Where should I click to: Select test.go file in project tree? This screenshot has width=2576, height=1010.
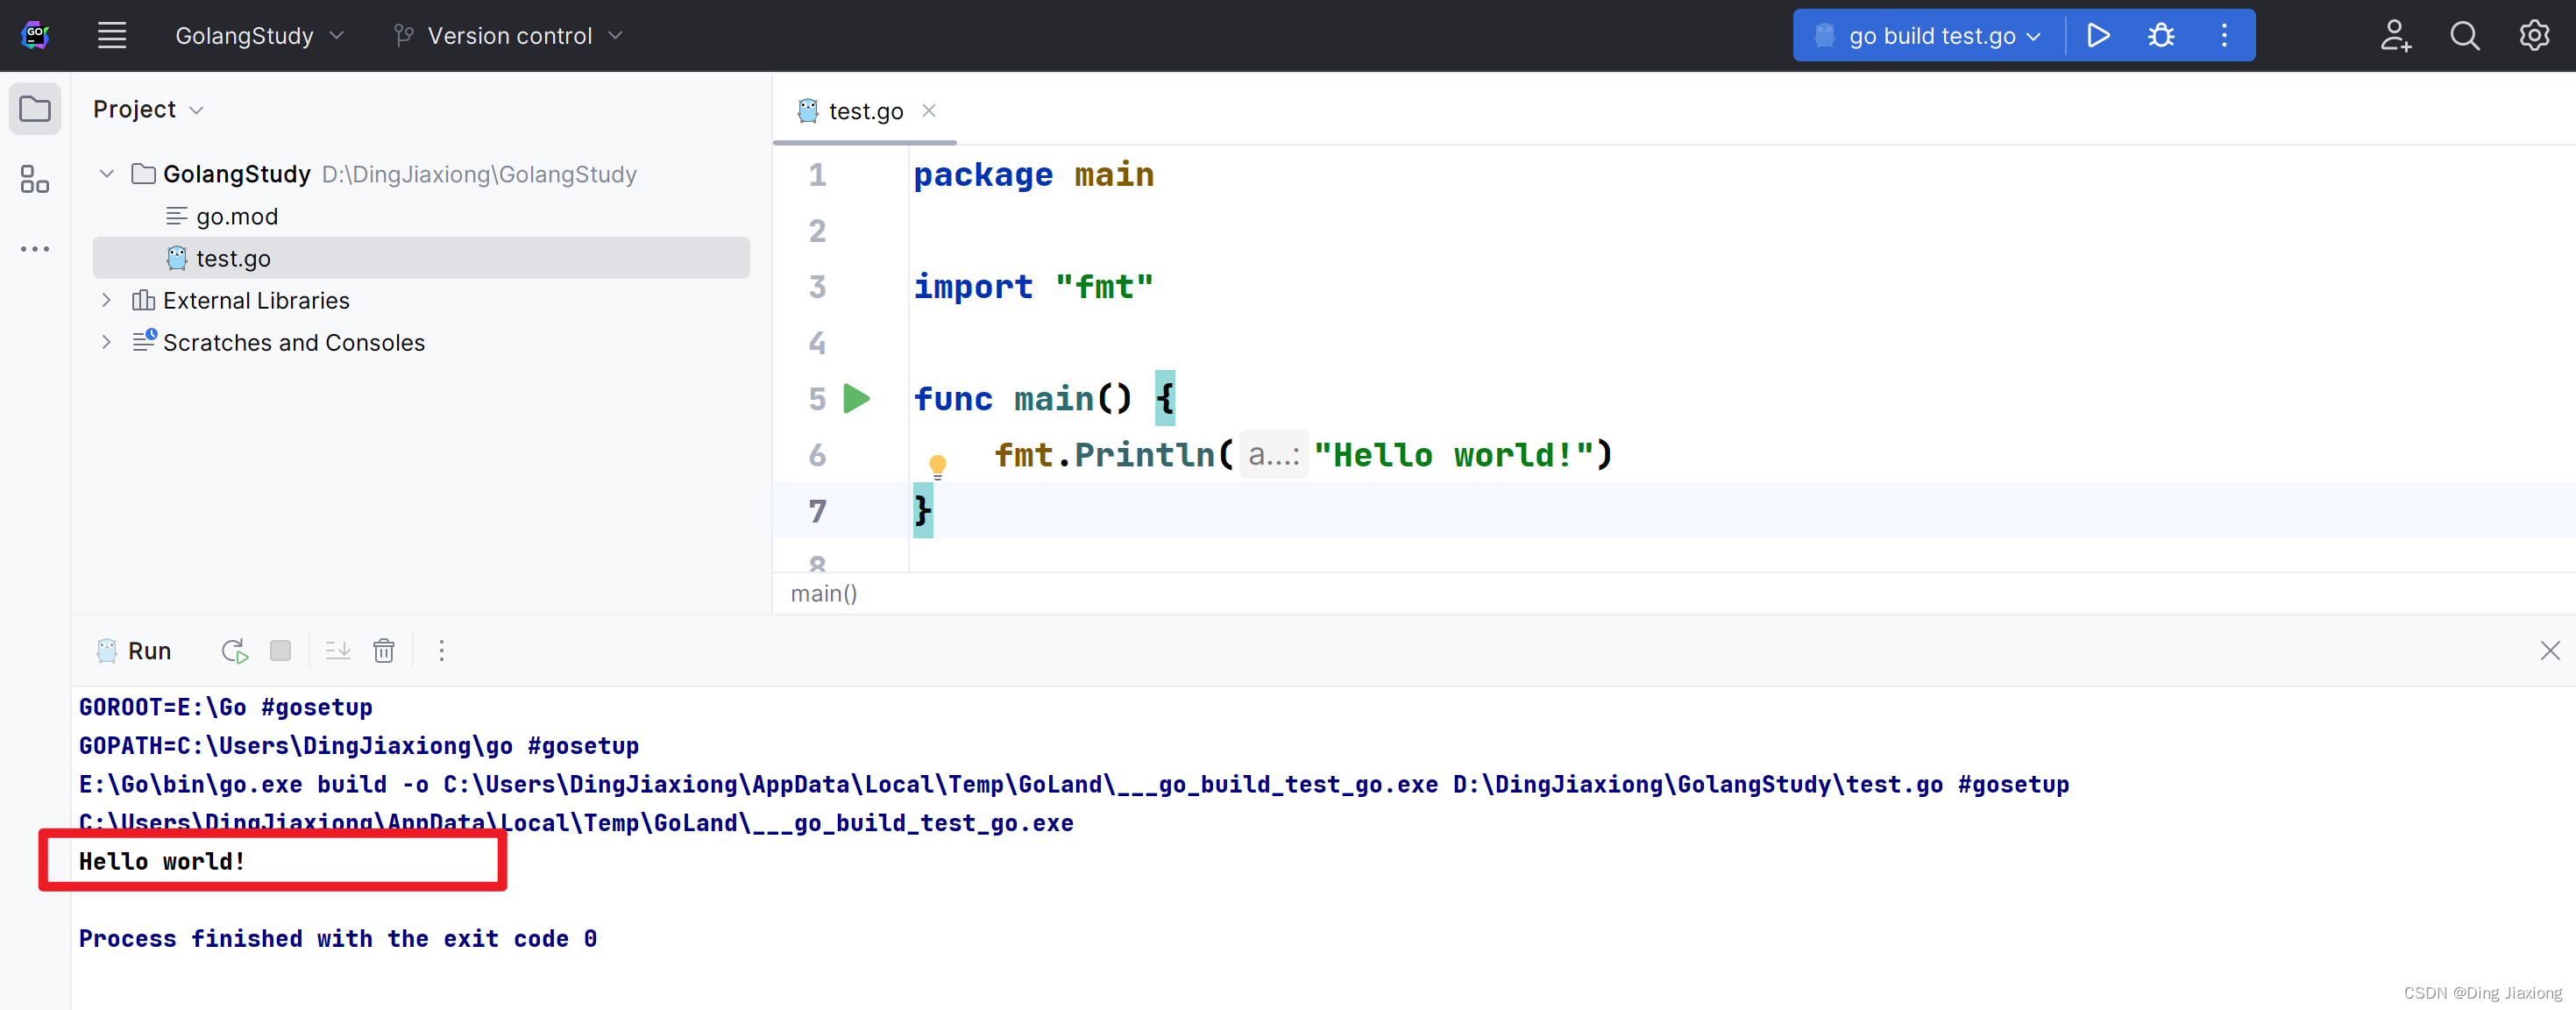[x=231, y=256]
